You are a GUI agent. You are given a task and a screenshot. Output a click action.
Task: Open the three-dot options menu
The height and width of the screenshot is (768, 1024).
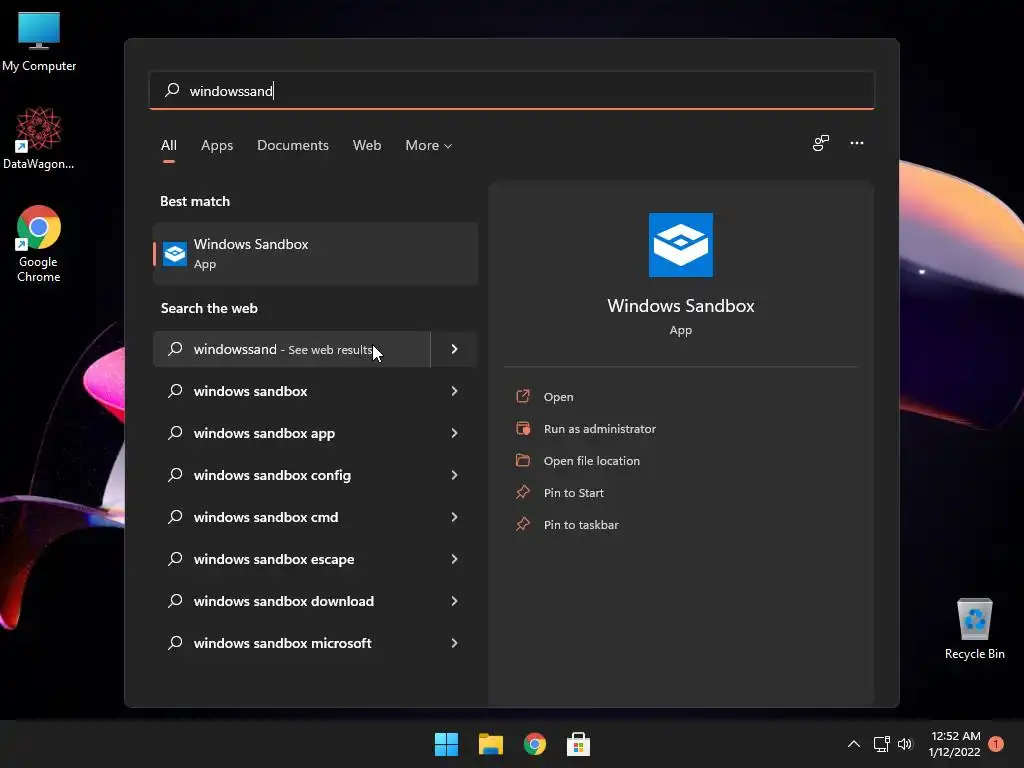click(x=857, y=143)
